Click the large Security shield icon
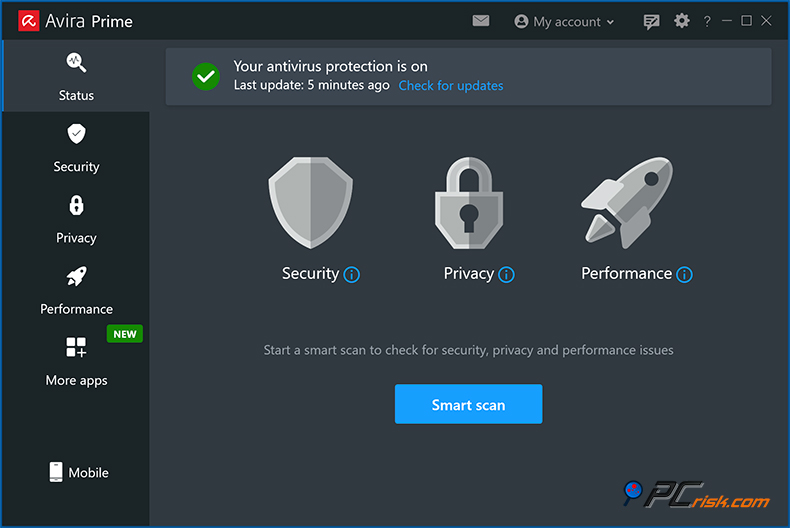The width and height of the screenshot is (790, 528). pyautogui.click(x=310, y=203)
